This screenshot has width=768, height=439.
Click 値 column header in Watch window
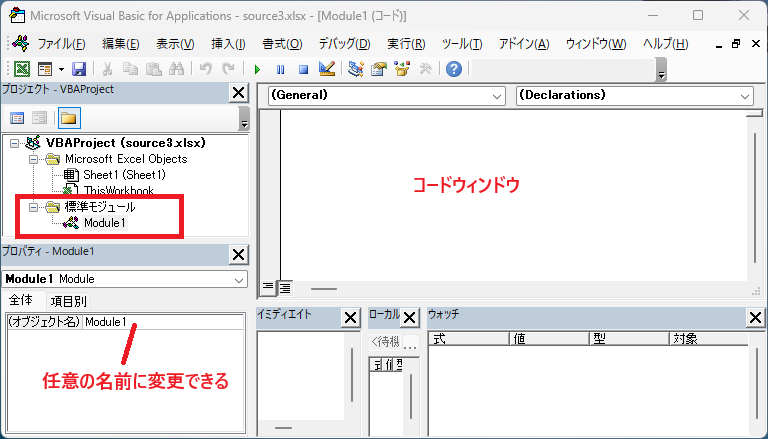pyautogui.click(x=549, y=339)
